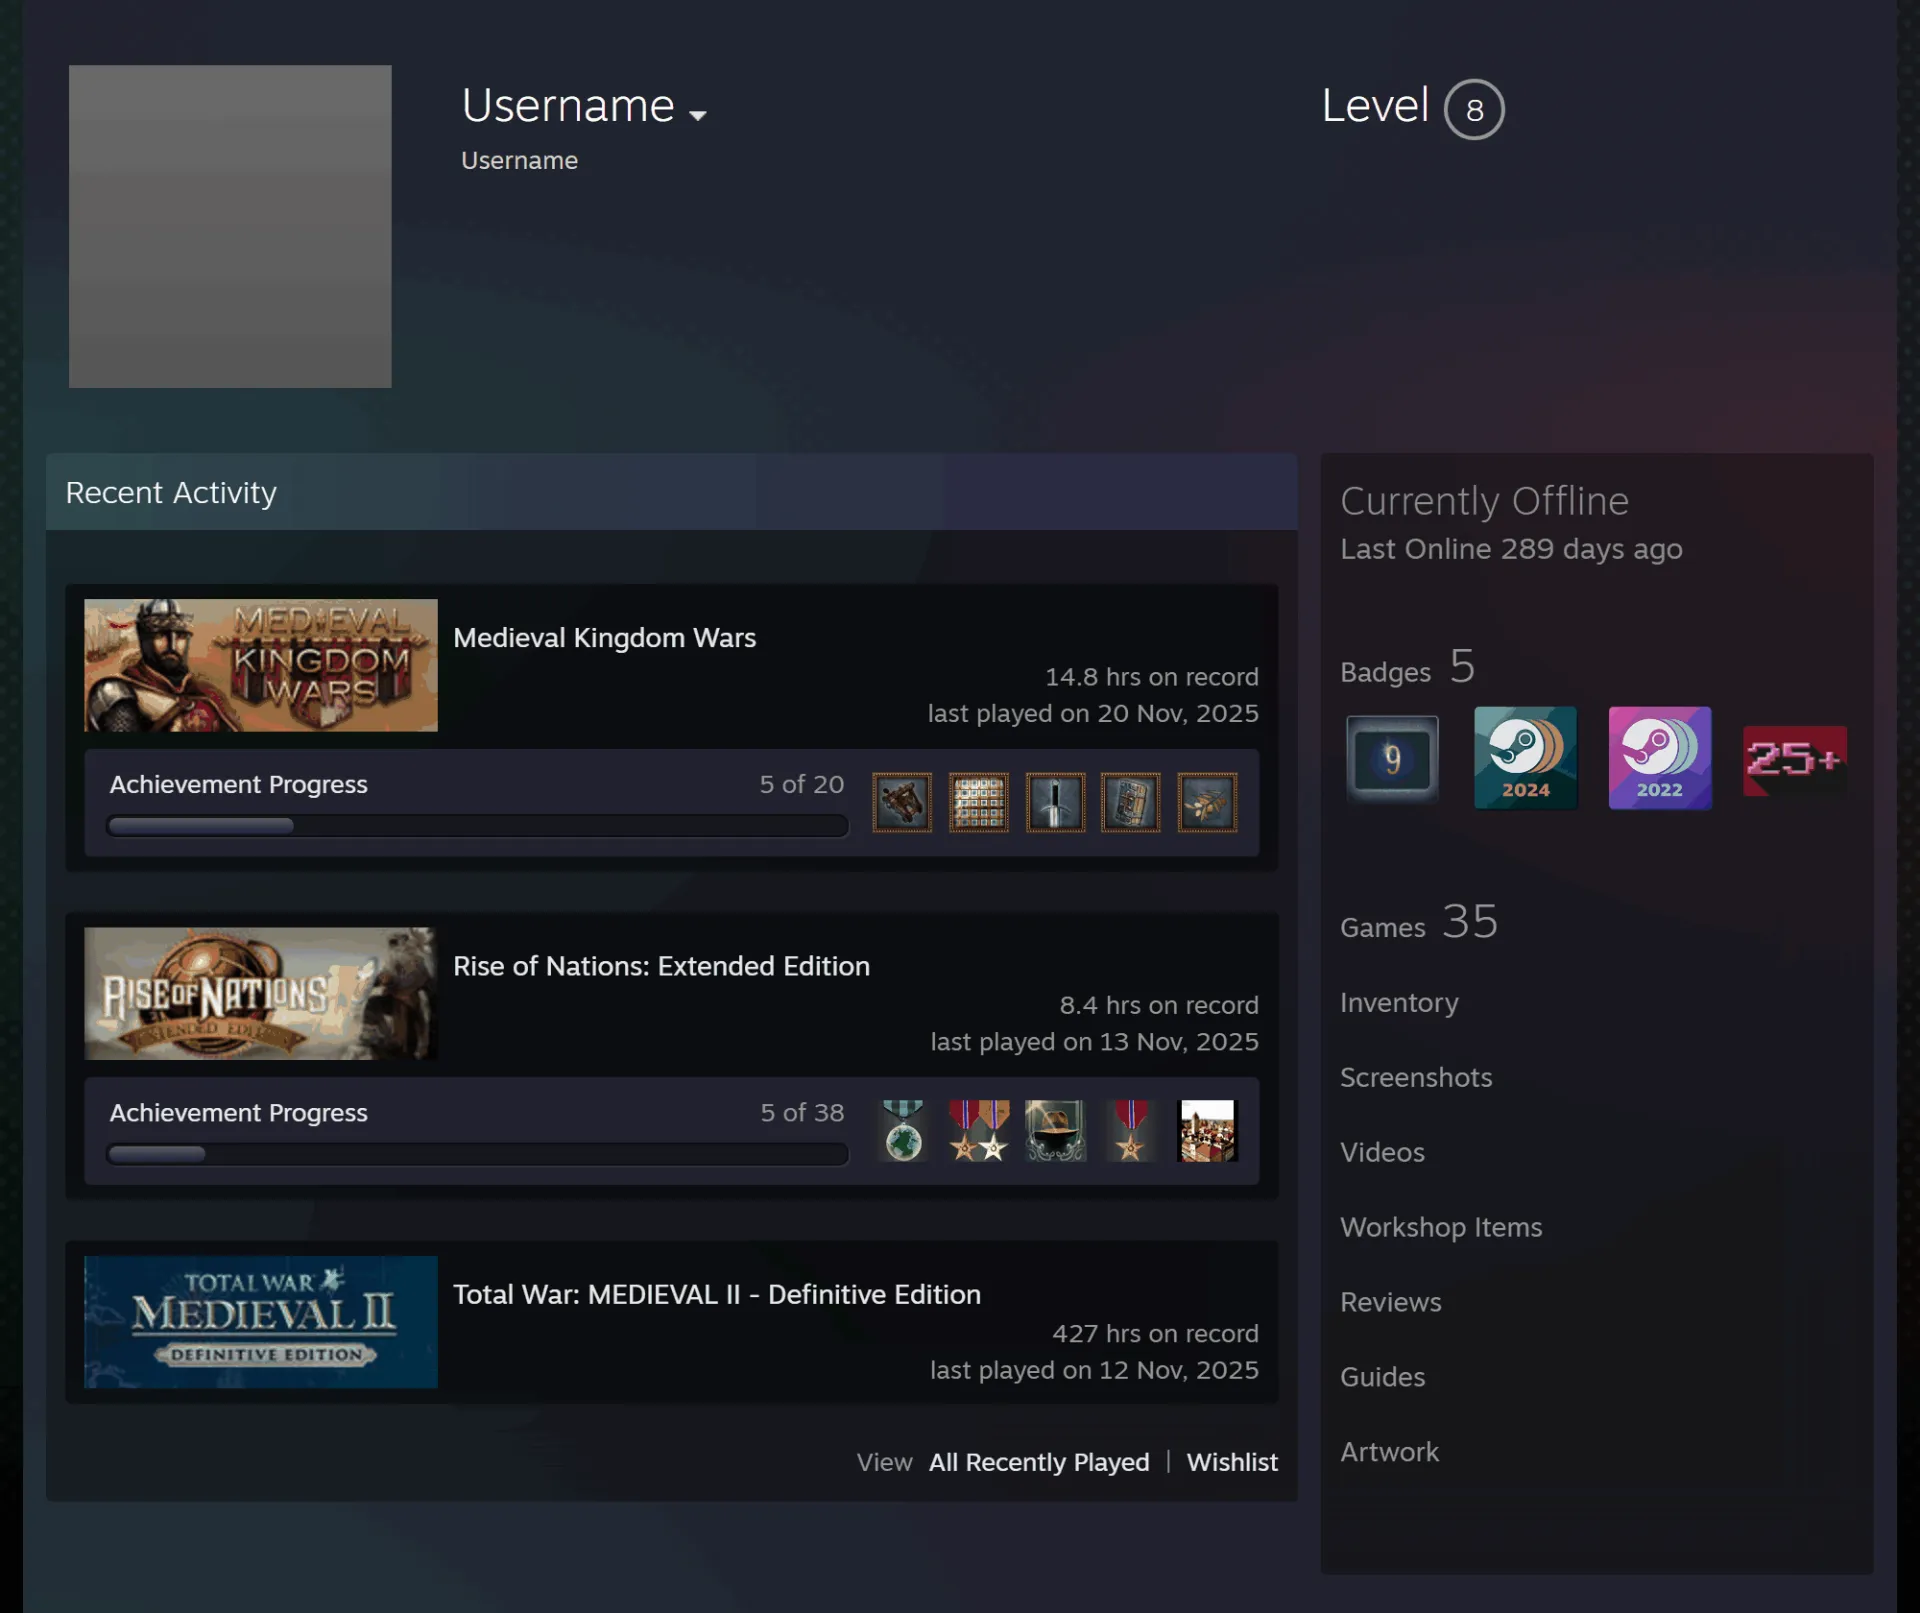This screenshot has width=1920, height=1613.
Task: Open the Screenshots section
Action: coord(1416,1078)
